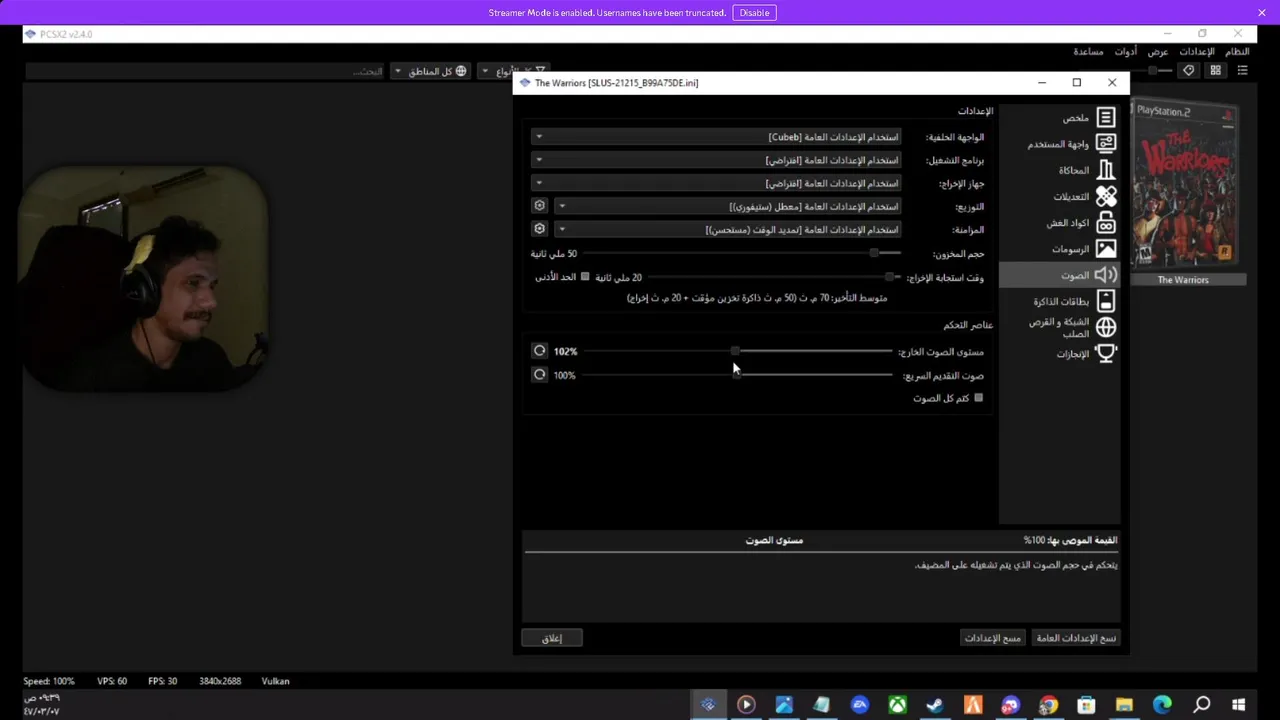Image resolution: width=1280 pixels, height=720 pixels.
Task: Open expansion (التوزيع) advanced settings gear
Action: 540,206
